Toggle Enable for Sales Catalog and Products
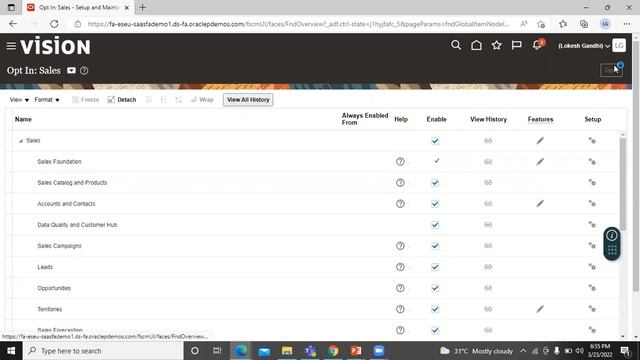Image resolution: width=640 pixels, height=360 pixels. point(435,182)
